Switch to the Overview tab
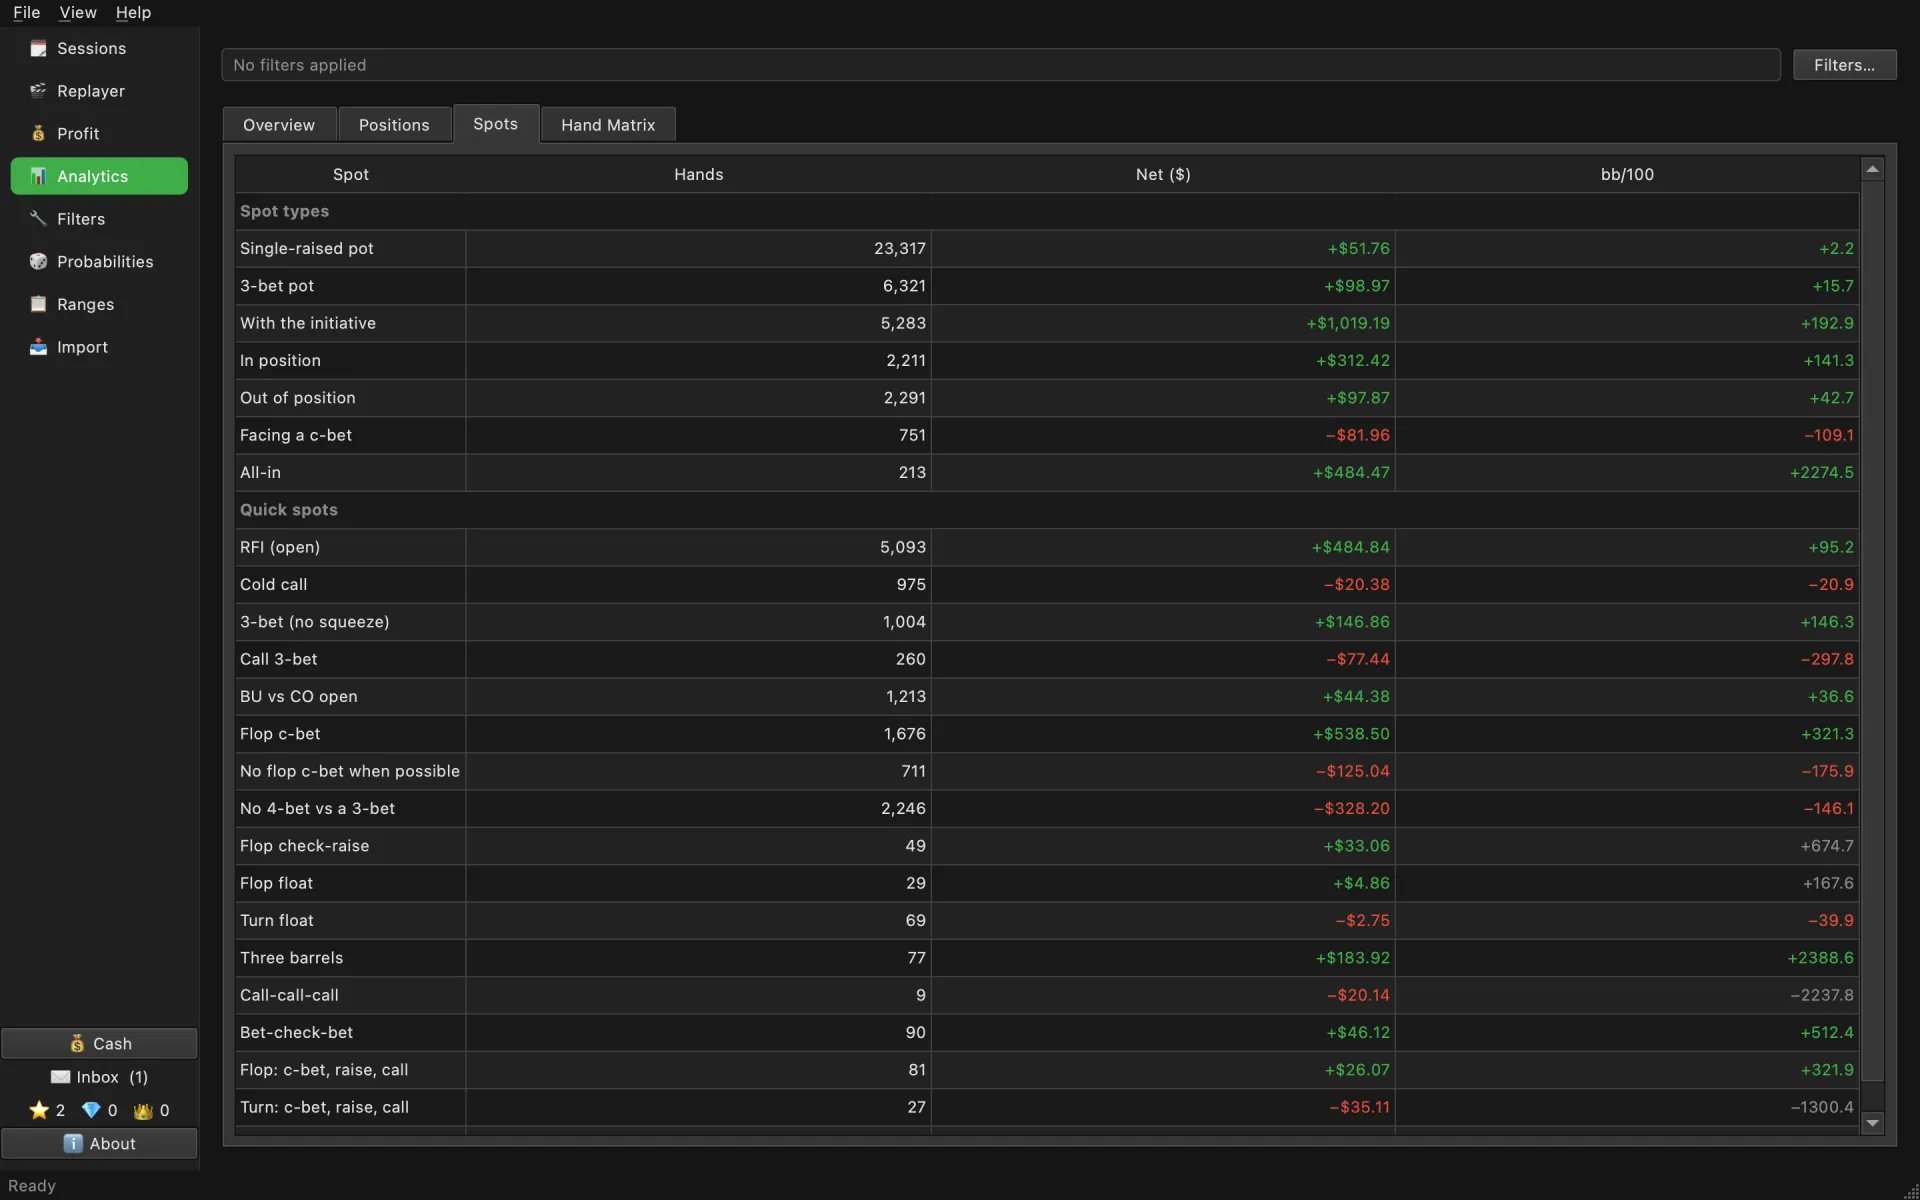Viewport: 1920px width, 1200px height. tap(279, 125)
